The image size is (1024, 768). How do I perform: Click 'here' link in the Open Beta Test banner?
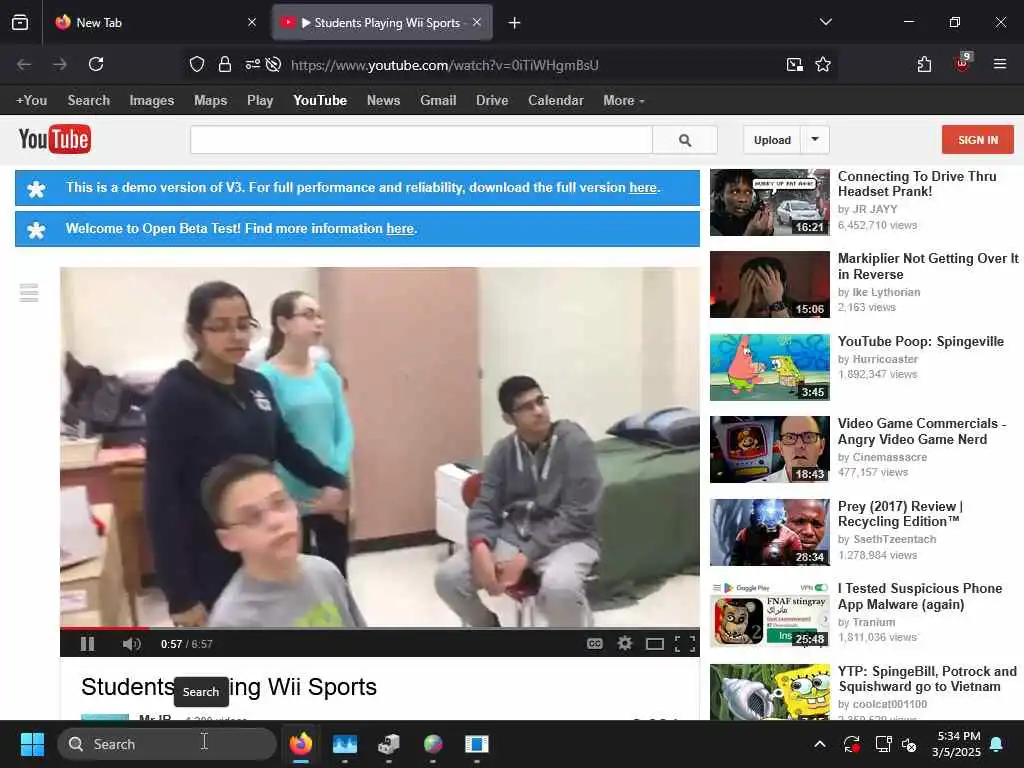tap(400, 229)
